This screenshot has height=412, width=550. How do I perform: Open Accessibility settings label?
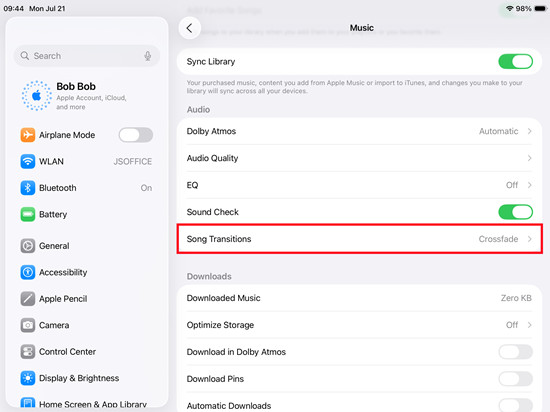click(x=63, y=272)
